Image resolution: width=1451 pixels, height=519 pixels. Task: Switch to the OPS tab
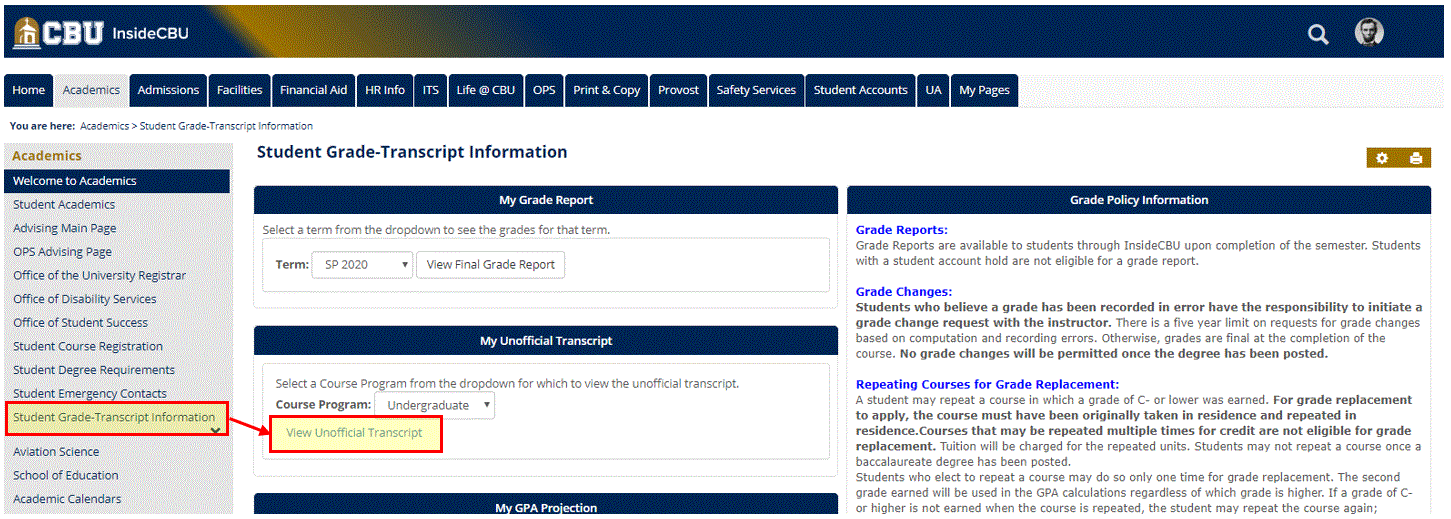click(544, 90)
